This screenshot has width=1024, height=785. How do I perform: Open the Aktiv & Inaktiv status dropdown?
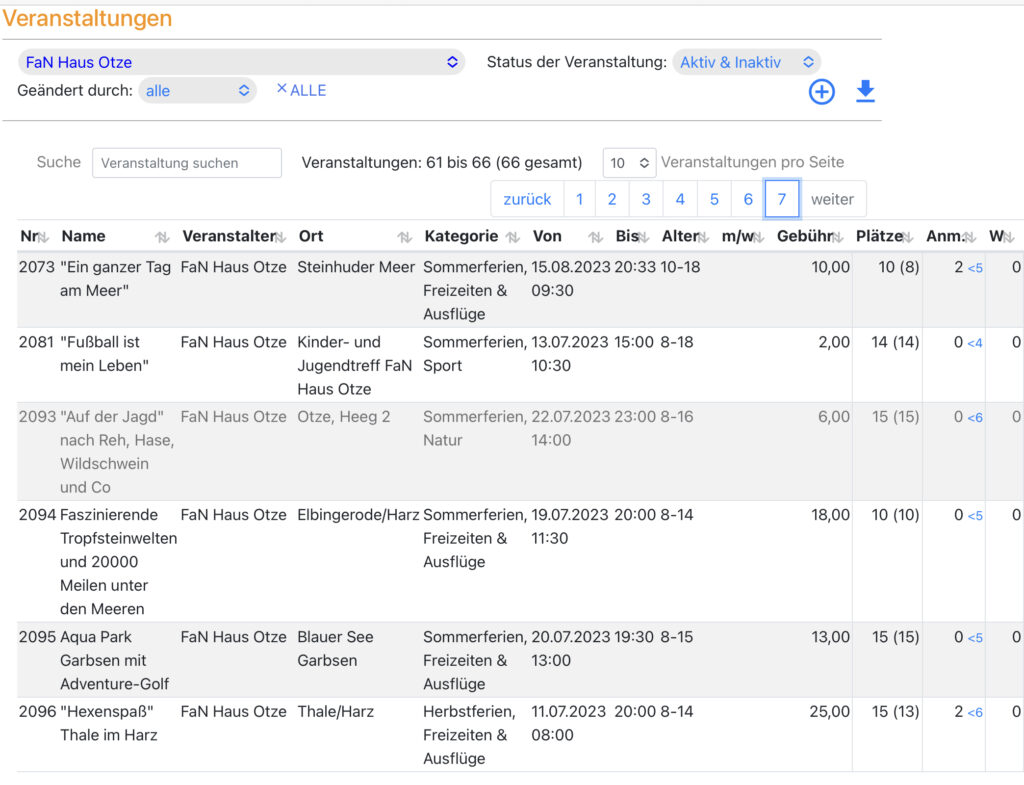coord(746,62)
